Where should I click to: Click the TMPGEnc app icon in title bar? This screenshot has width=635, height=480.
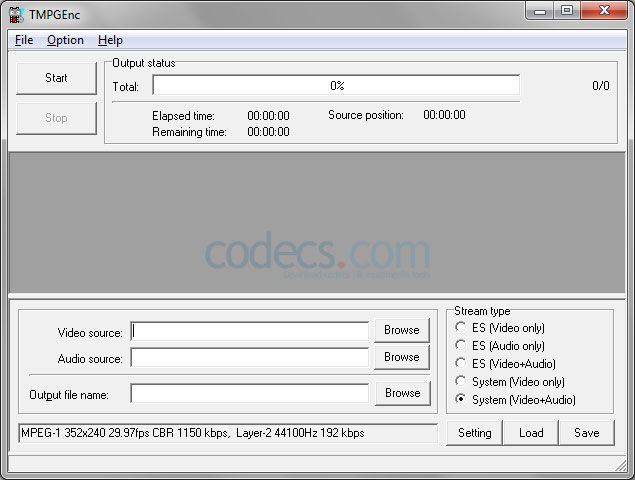pos(16,15)
